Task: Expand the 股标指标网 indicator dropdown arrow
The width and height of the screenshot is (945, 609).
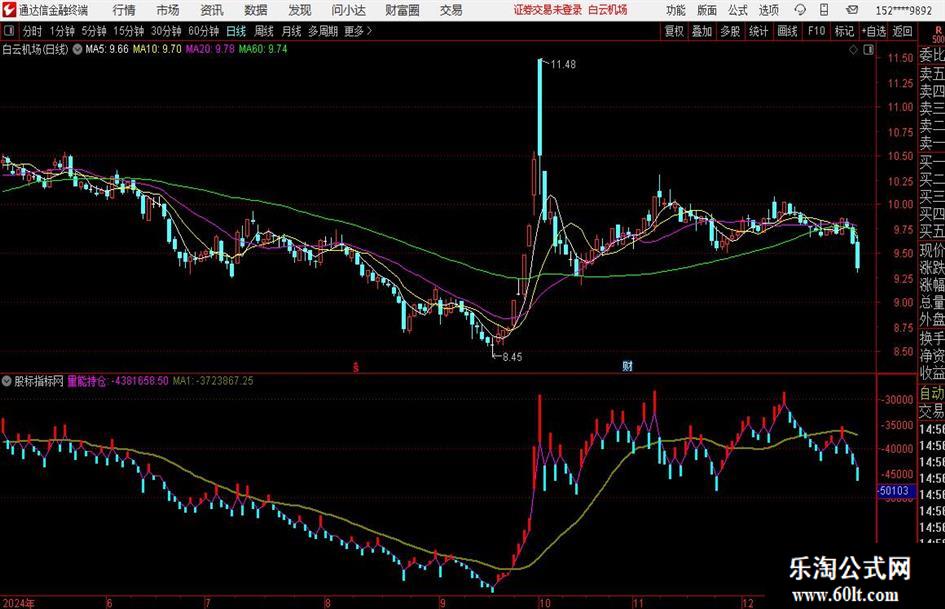Action: (7, 381)
